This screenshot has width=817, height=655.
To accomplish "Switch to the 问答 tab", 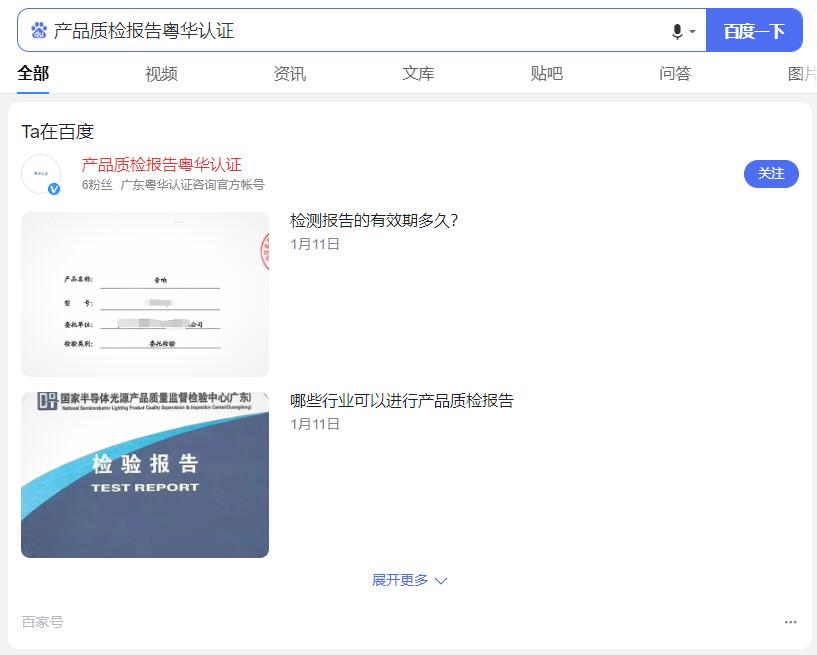I will (x=675, y=73).
